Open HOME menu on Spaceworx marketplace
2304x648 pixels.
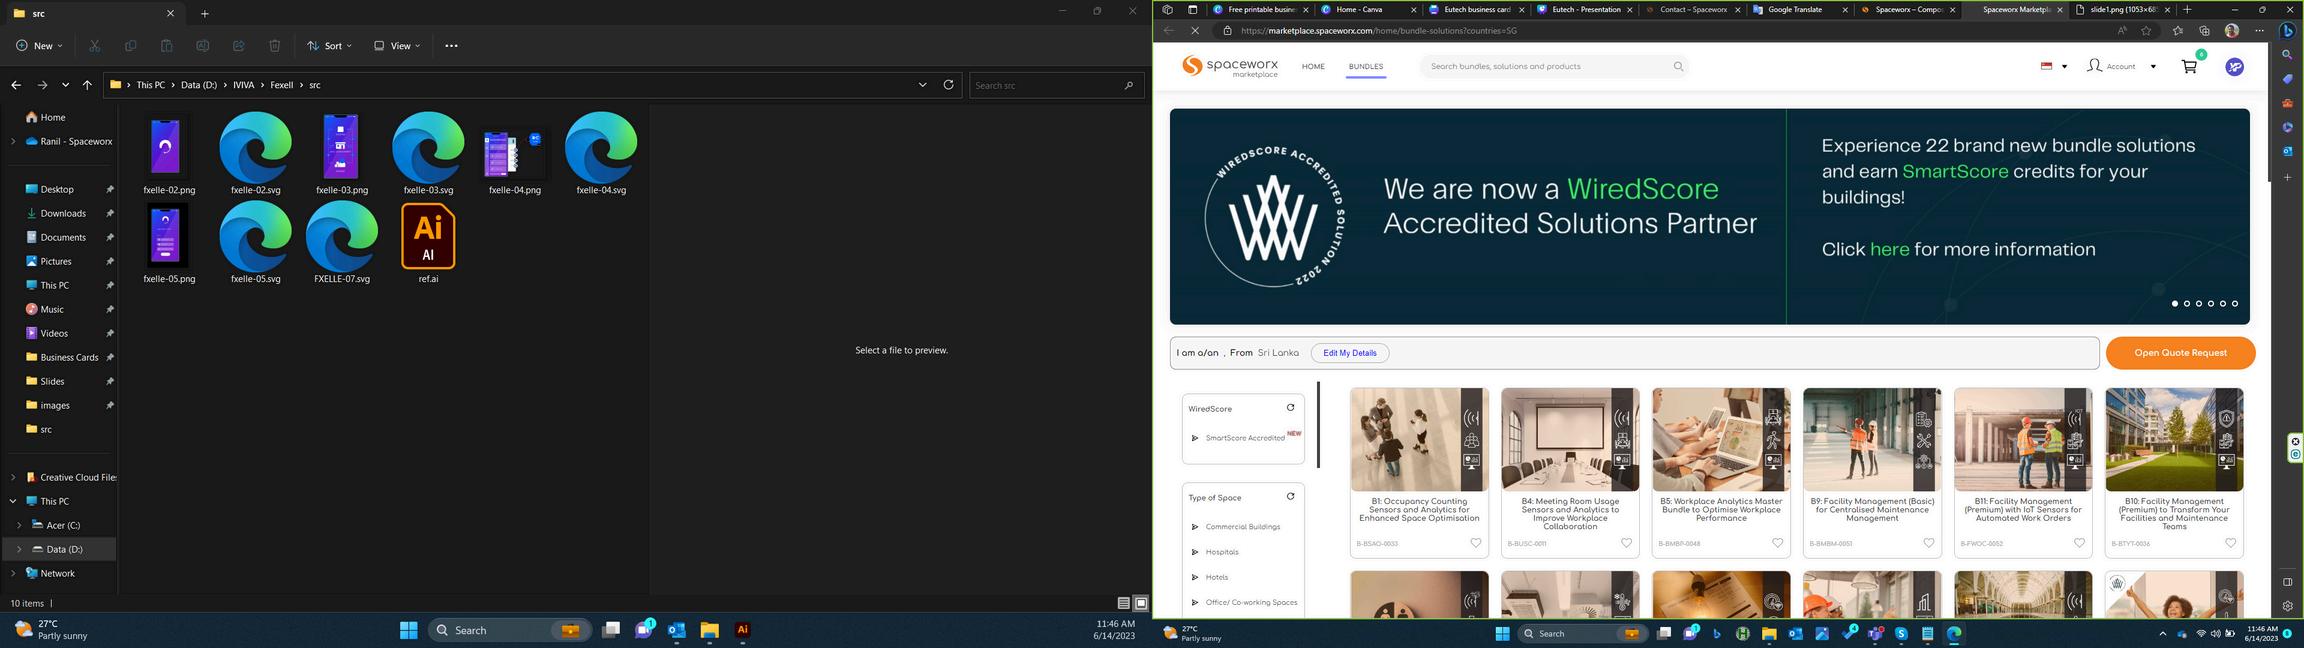tap(1313, 67)
